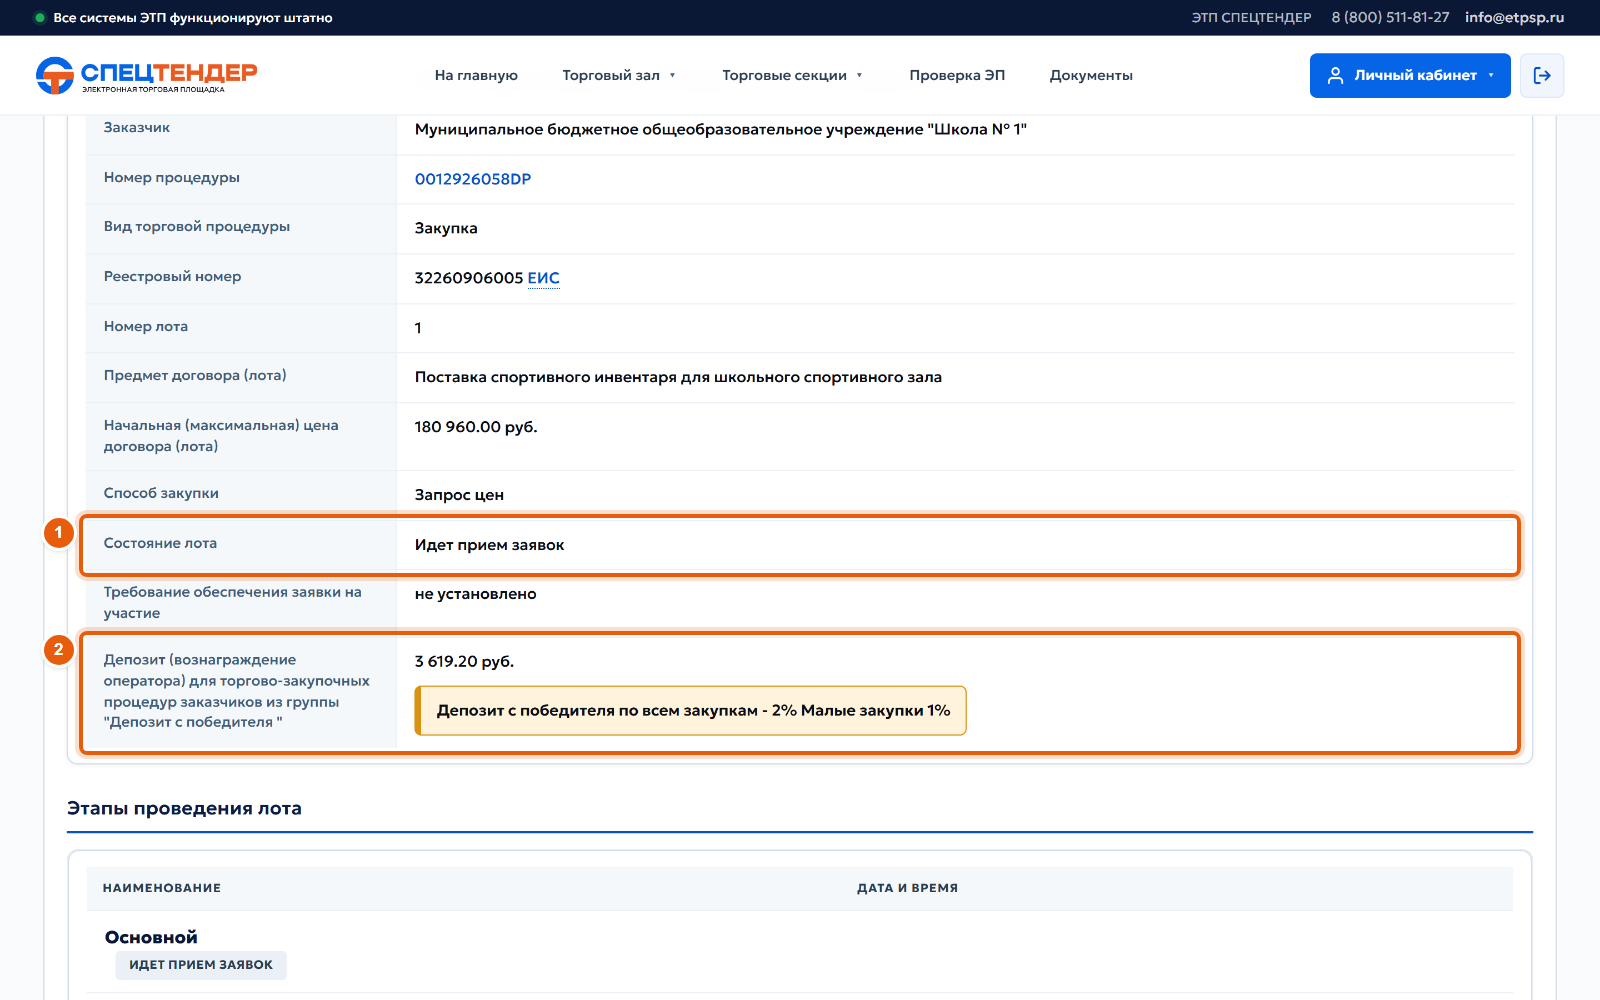This screenshot has height=1000, width=1600.
Task: Click the ДАТА И ВРЕМЯ column header
Action: (907, 888)
